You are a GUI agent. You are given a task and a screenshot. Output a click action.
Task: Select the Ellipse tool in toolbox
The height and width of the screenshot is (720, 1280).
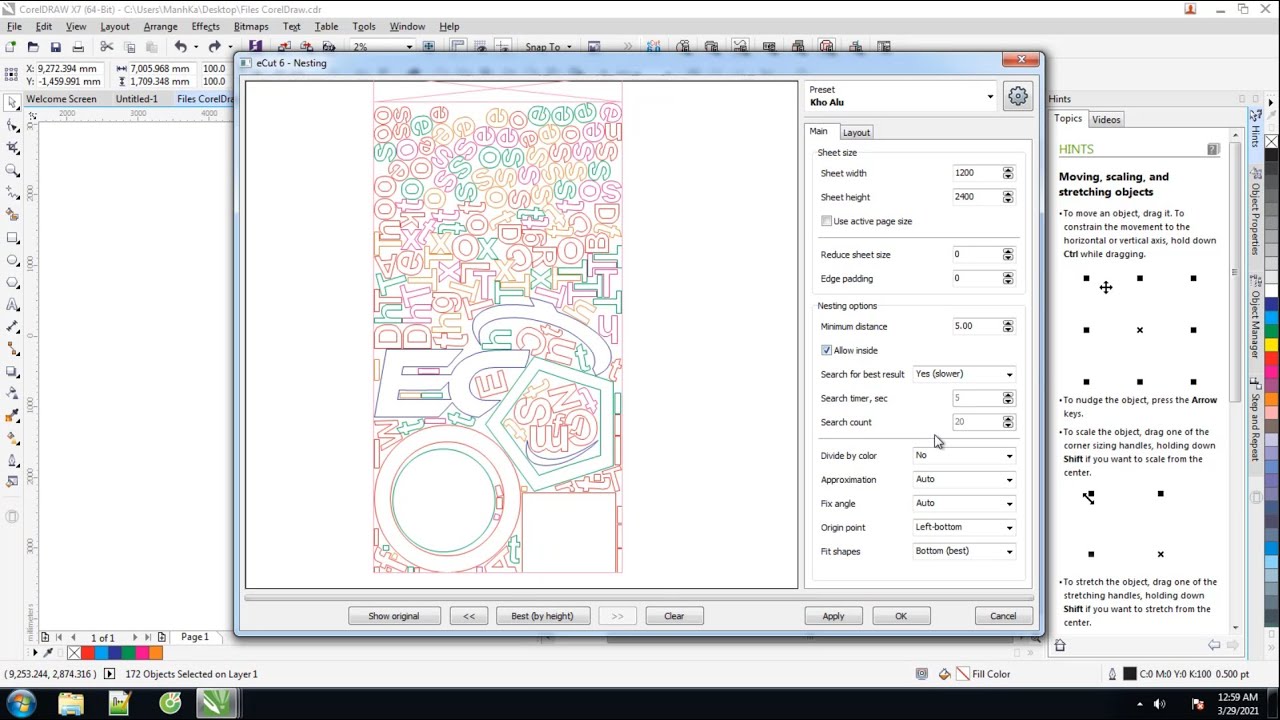(12, 260)
